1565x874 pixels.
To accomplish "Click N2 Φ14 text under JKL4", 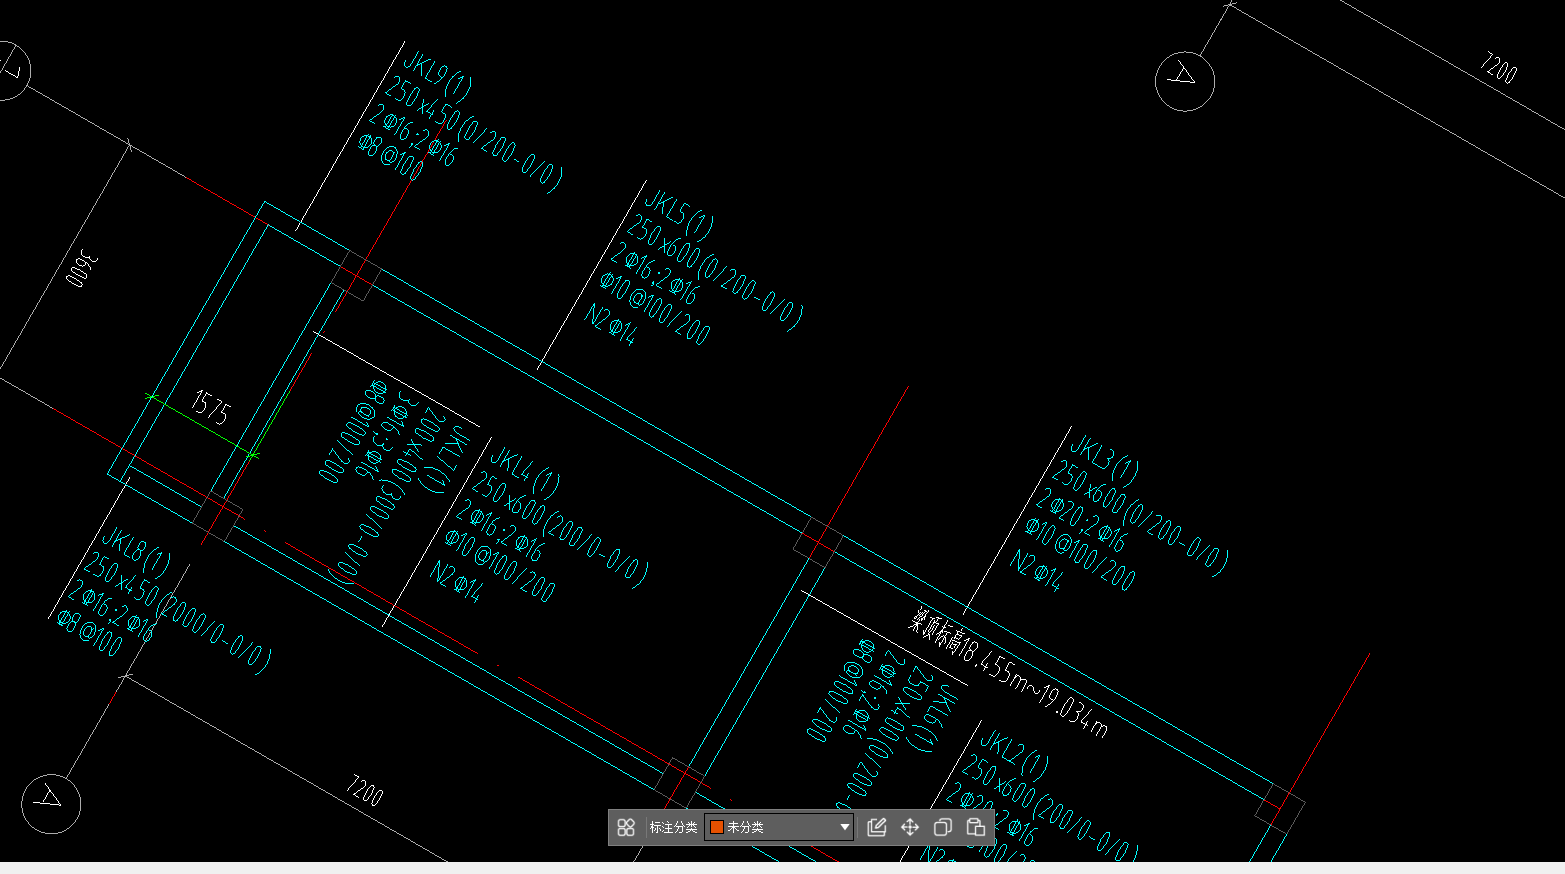I will (456, 581).
